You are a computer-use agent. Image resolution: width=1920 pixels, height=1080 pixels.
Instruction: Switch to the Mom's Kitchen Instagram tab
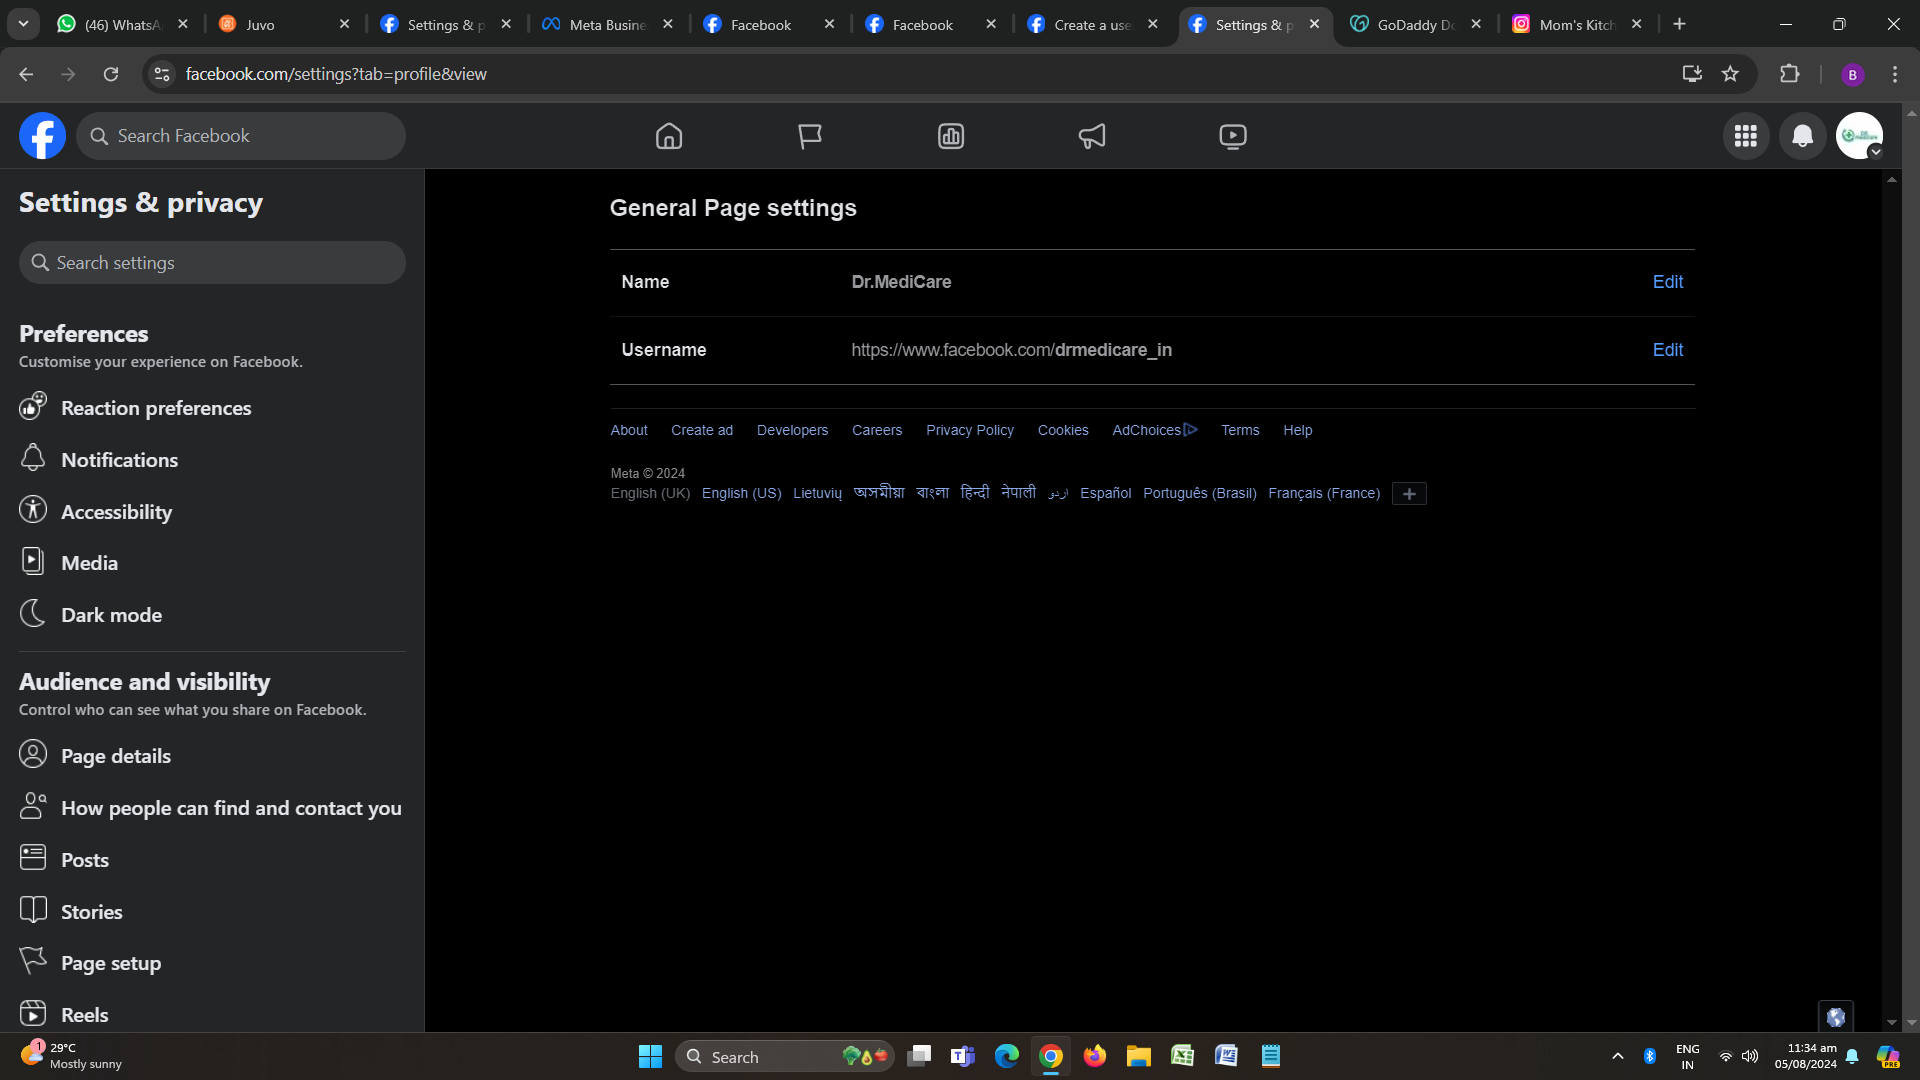point(1573,24)
